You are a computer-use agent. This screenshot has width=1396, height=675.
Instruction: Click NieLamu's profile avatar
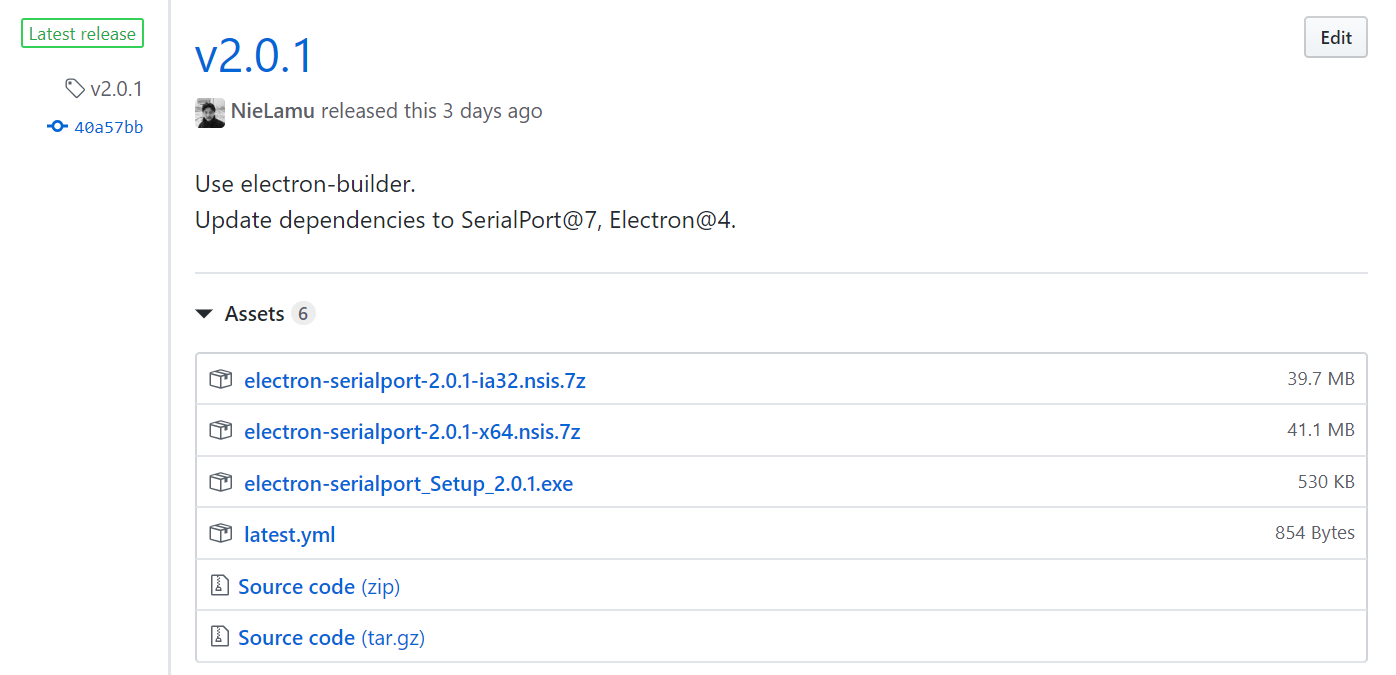(210, 112)
